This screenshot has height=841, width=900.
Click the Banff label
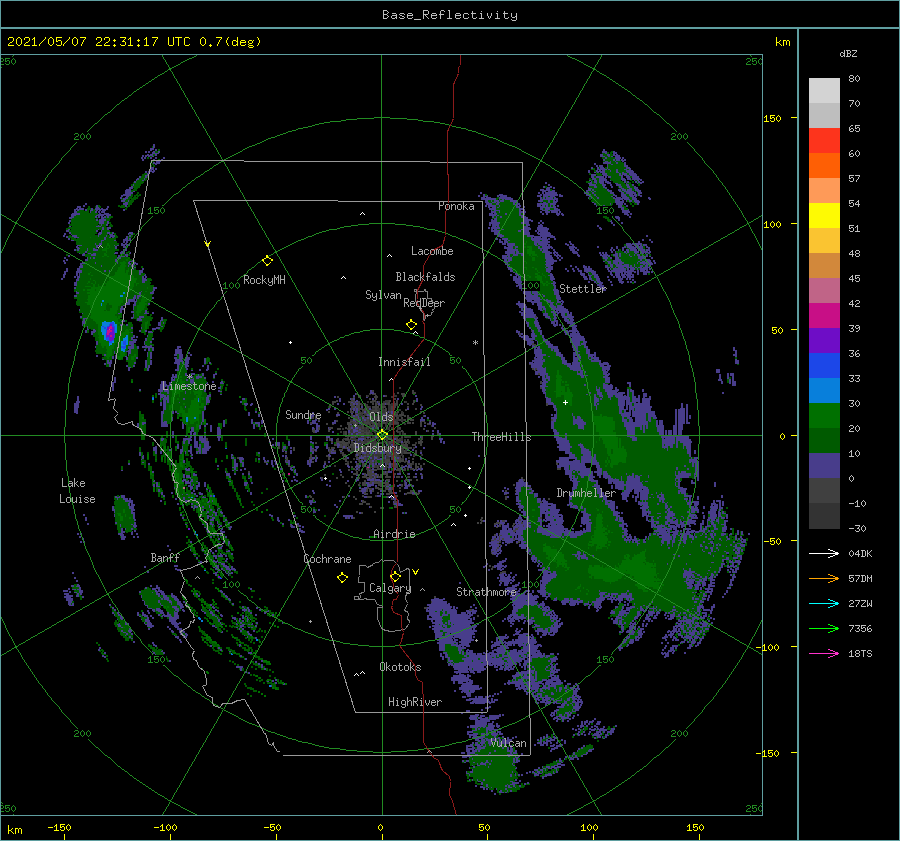(165, 557)
